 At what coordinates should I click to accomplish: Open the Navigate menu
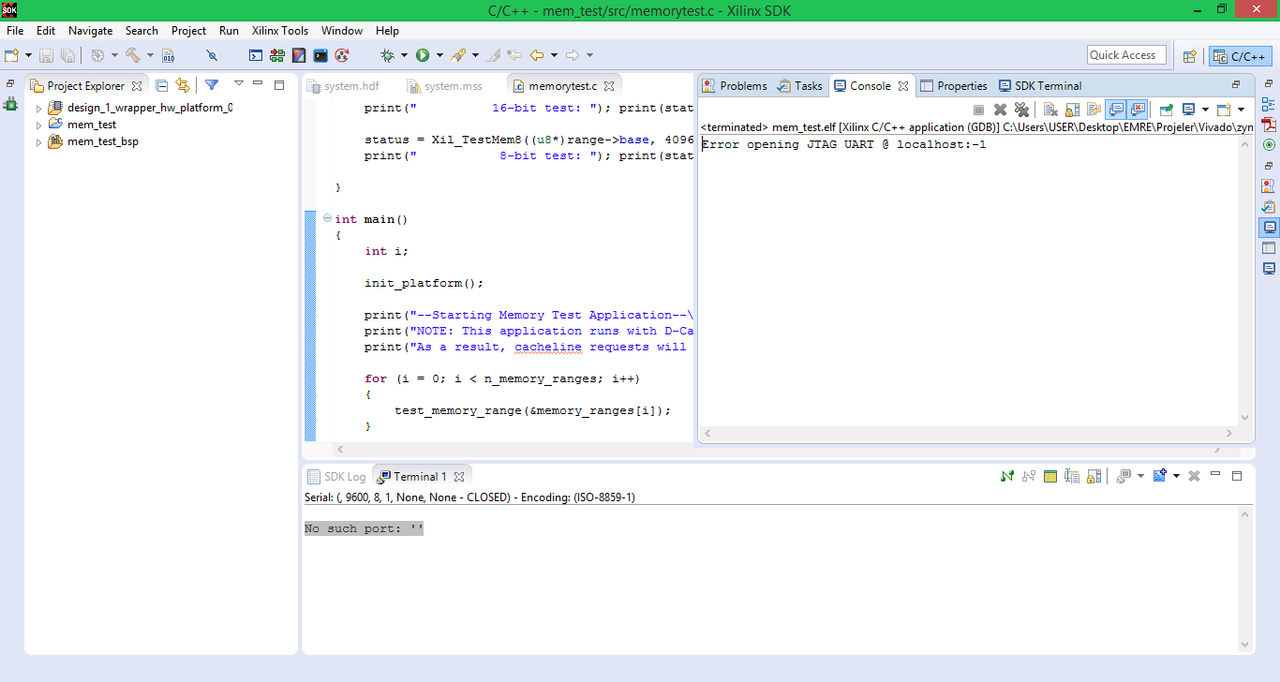tap(90, 31)
